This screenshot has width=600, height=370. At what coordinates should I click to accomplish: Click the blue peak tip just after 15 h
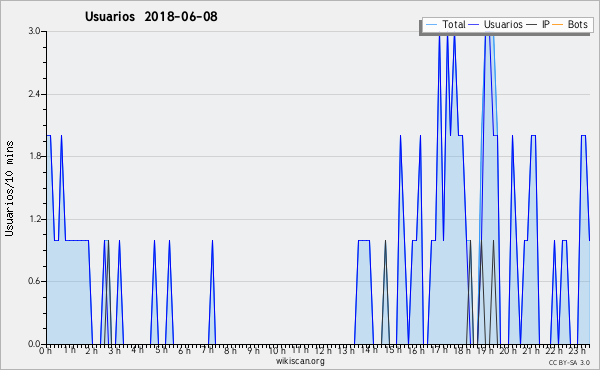(400, 136)
